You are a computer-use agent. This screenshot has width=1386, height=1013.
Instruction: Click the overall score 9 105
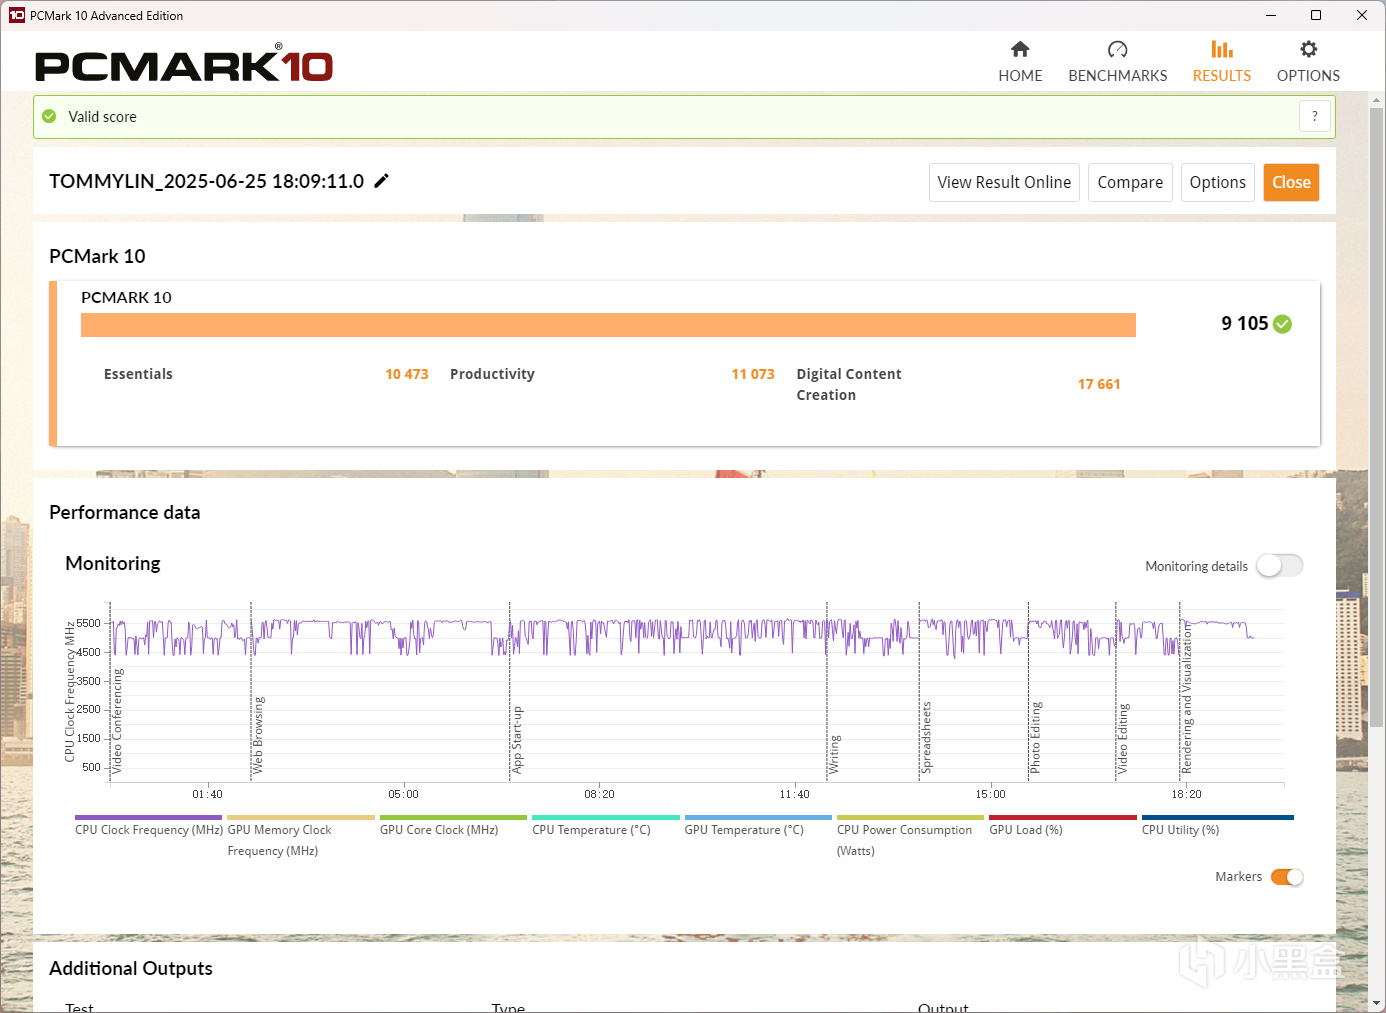1244,323
